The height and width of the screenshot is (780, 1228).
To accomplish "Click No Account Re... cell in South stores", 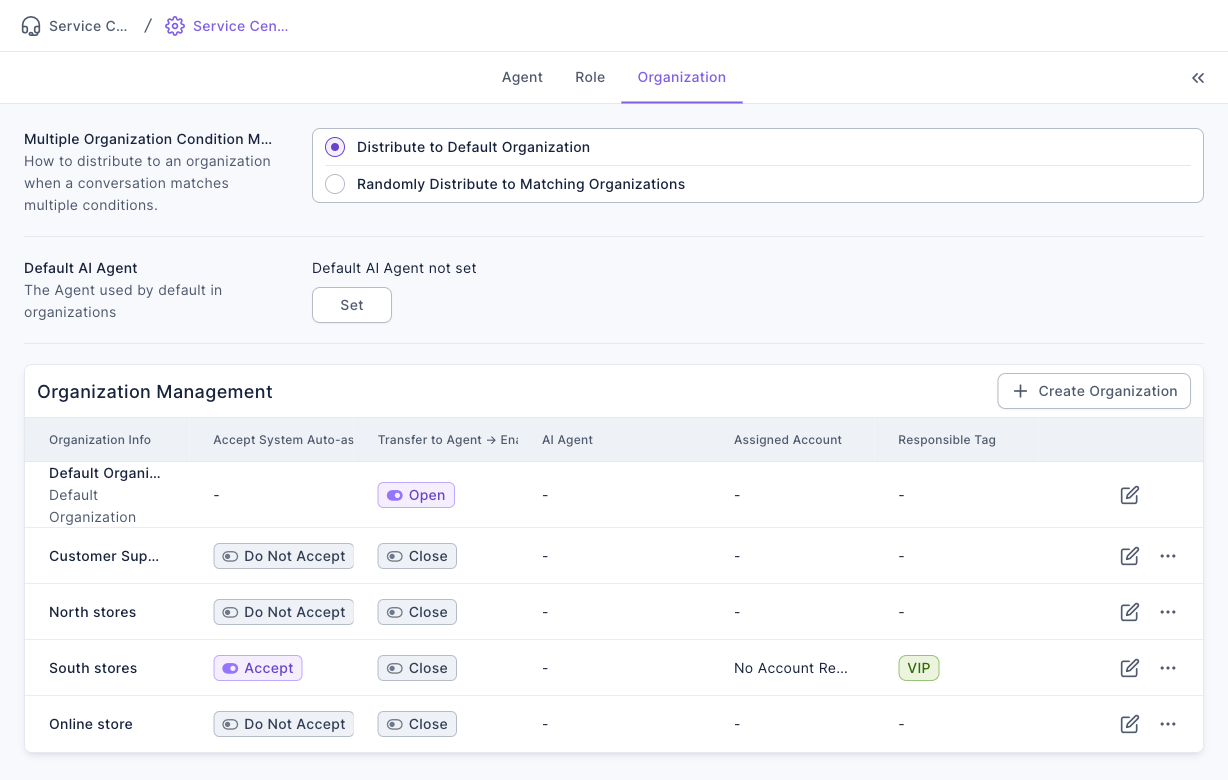I will coord(791,668).
